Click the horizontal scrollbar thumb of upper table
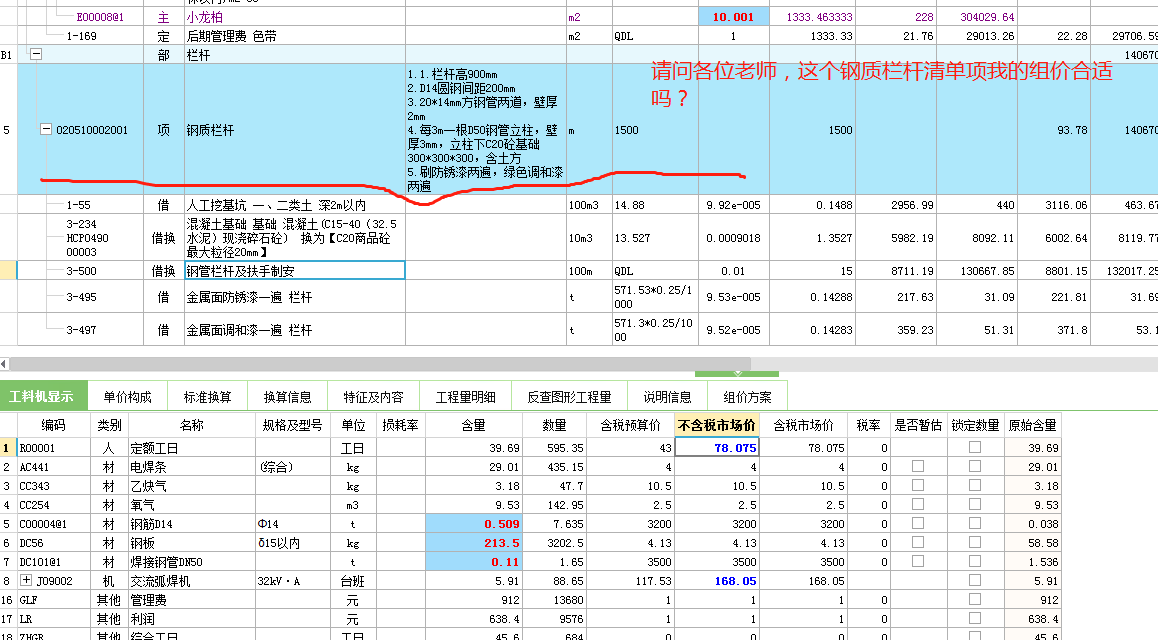The image size is (1158, 640). coord(380,363)
